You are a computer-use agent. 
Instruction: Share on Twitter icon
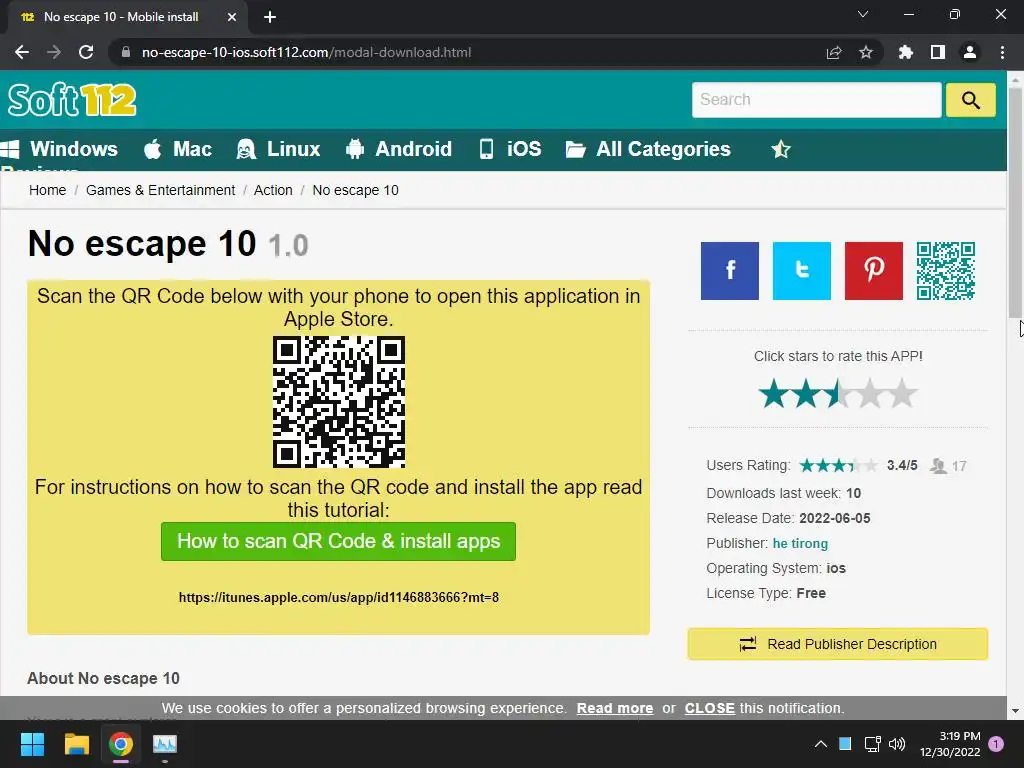point(801,271)
